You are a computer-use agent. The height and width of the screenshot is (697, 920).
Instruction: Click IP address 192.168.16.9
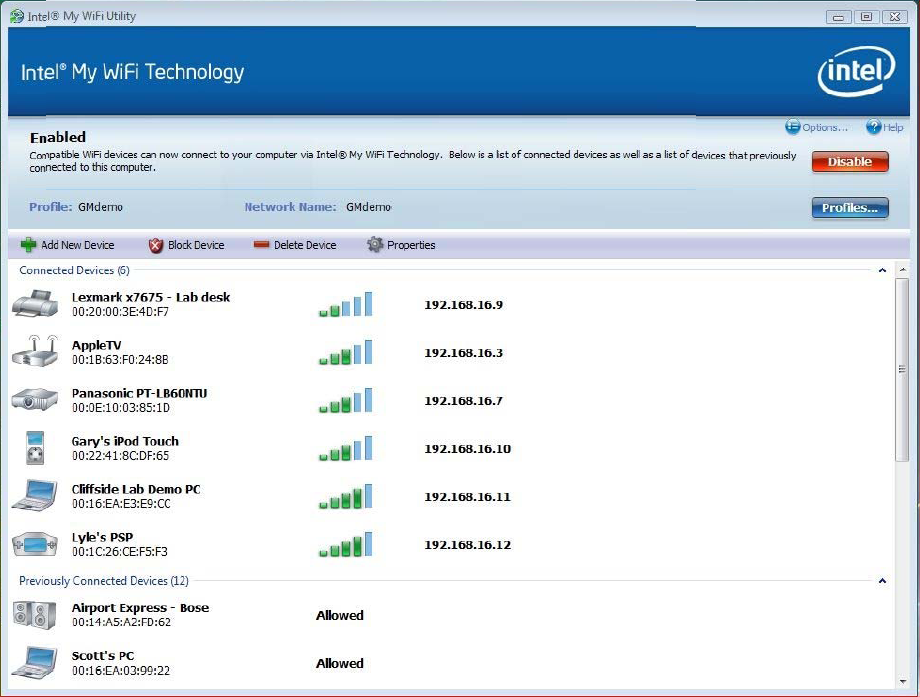(464, 305)
